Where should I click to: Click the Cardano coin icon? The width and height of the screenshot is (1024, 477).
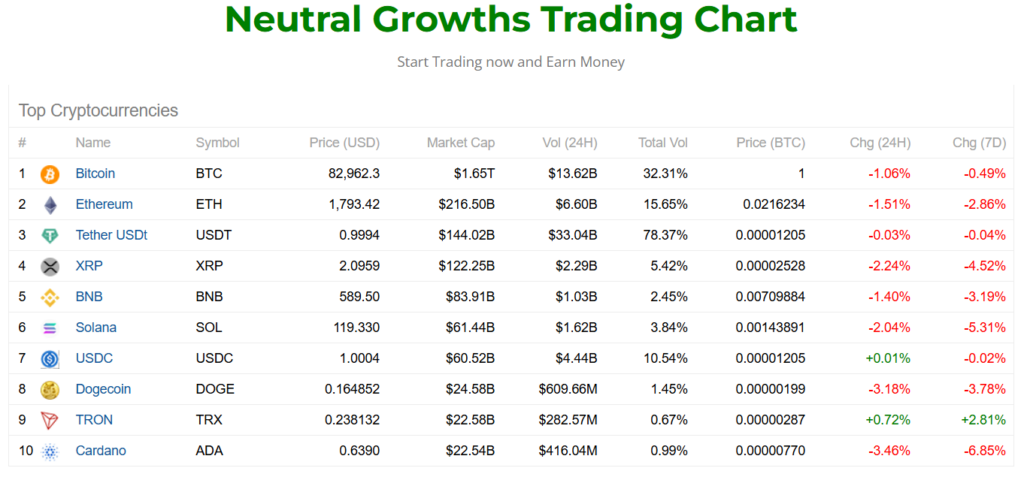tap(50, 451)
